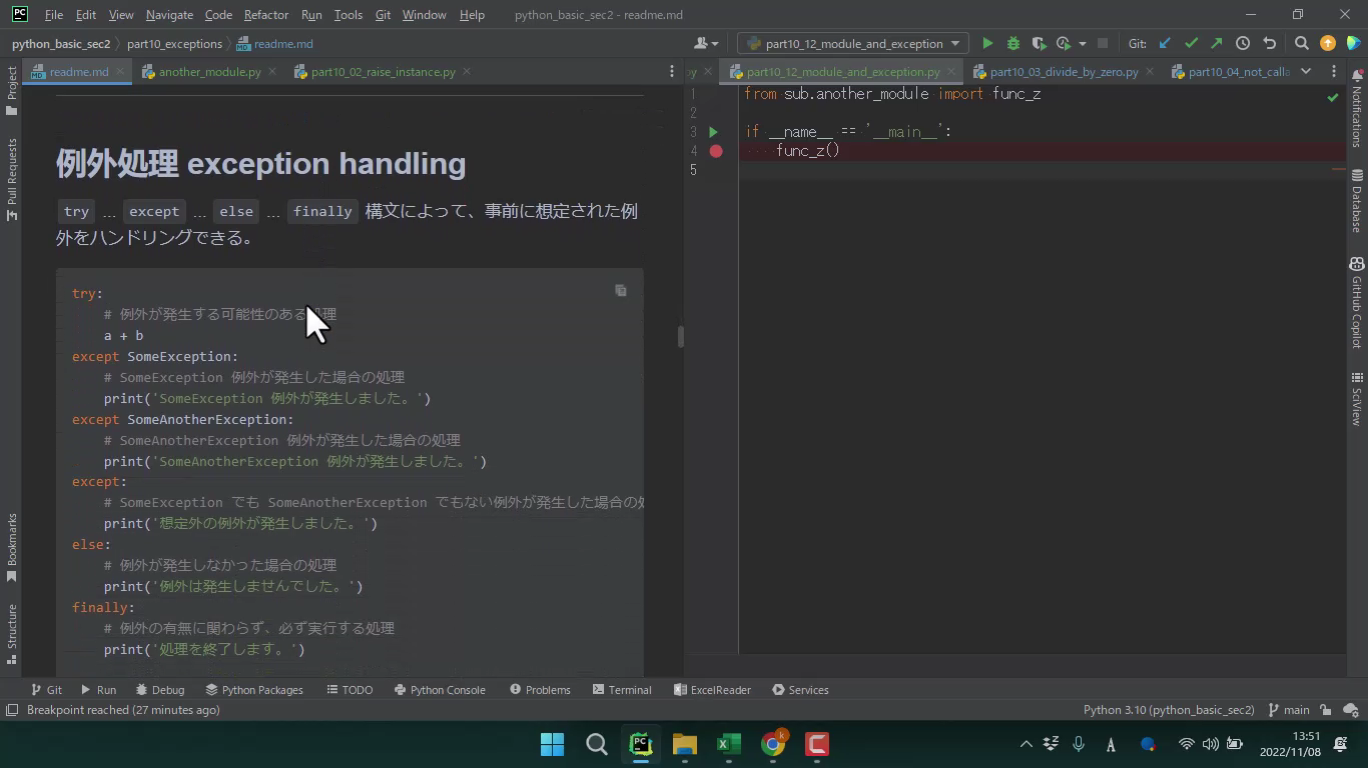The image size is (1368, 768).
Task: Open the Terminal tool window
Action: 621,690
